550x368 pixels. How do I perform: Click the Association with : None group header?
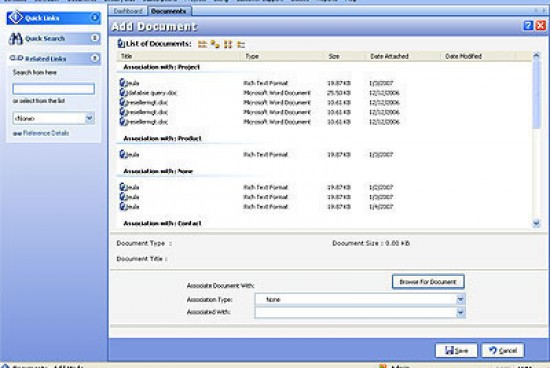coord(158,171)
